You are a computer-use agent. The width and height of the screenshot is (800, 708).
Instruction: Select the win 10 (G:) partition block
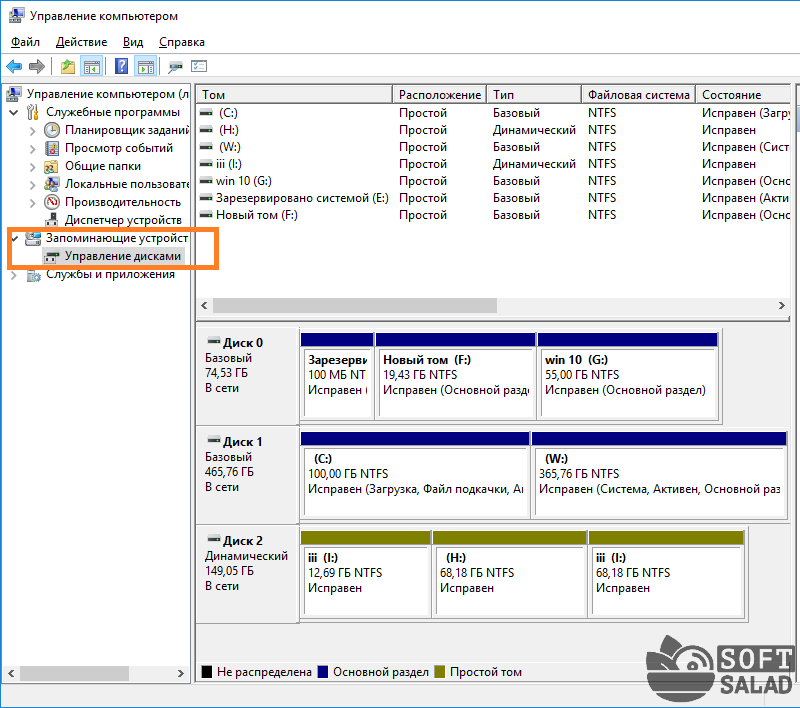coord(628,376)
